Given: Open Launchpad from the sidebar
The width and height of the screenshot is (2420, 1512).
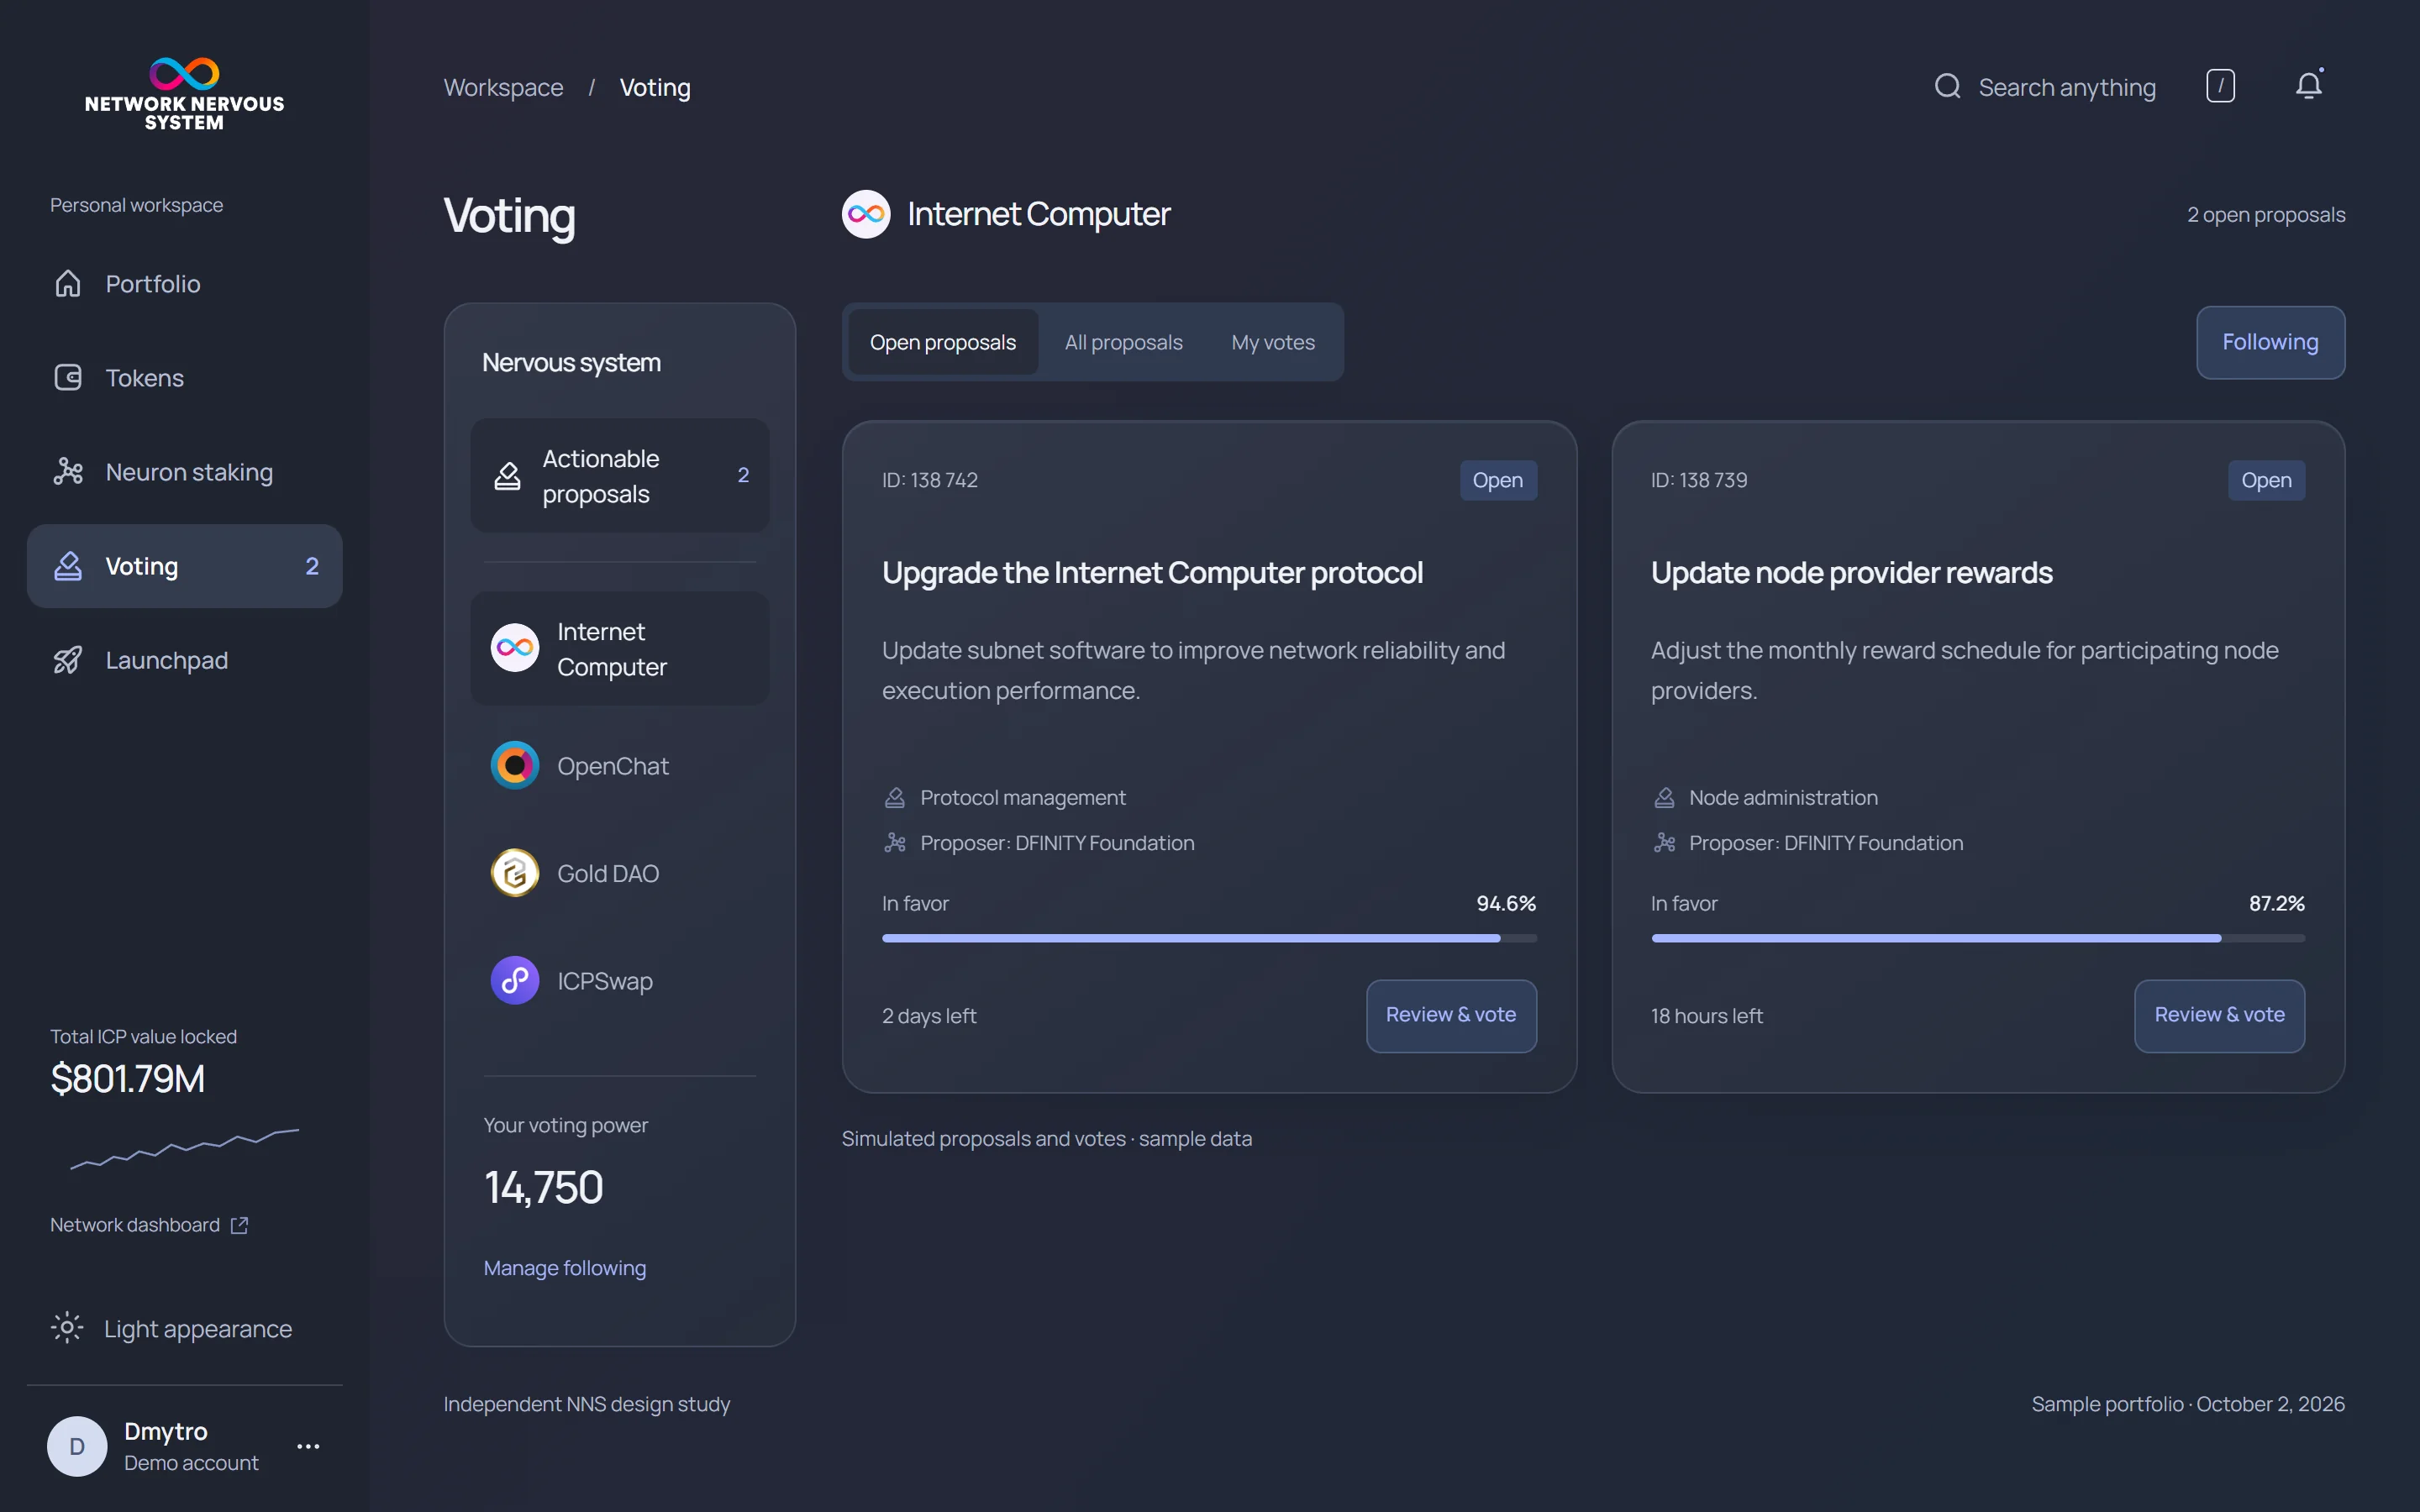Looking at the screenshot, I should (x=184, y=660).
